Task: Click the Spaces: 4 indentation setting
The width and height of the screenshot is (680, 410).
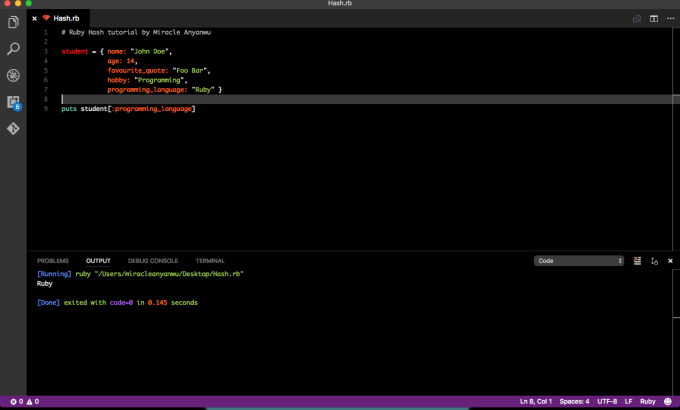Action: coord(575,401)
